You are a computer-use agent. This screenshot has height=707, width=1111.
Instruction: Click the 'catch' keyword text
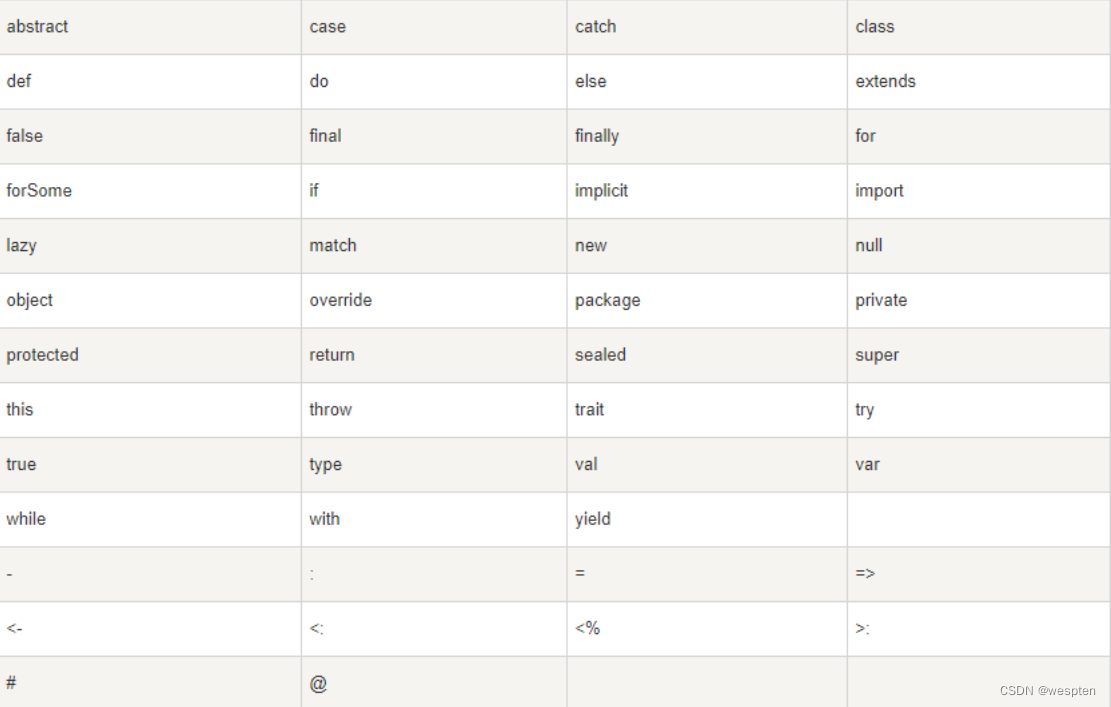596,27
